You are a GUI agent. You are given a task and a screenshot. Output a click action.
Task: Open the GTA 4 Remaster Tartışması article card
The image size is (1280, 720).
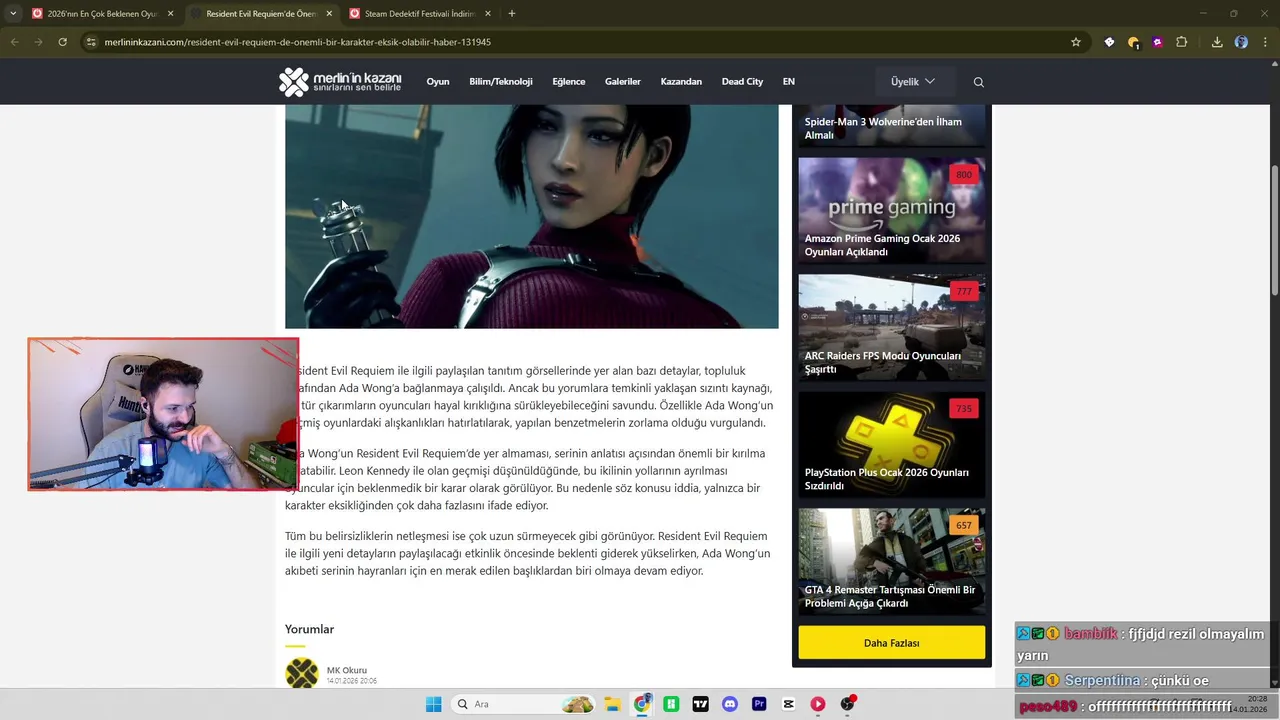pyautogui.click(x=892, y=561)
